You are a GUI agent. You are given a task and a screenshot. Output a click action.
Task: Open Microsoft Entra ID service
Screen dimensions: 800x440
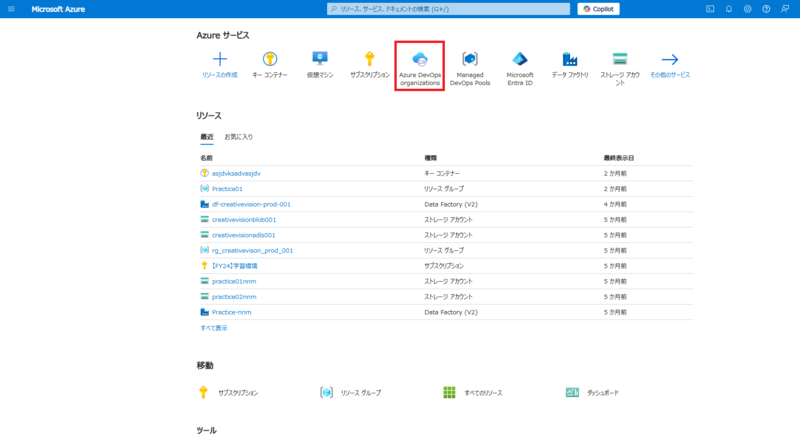[520, 68]
